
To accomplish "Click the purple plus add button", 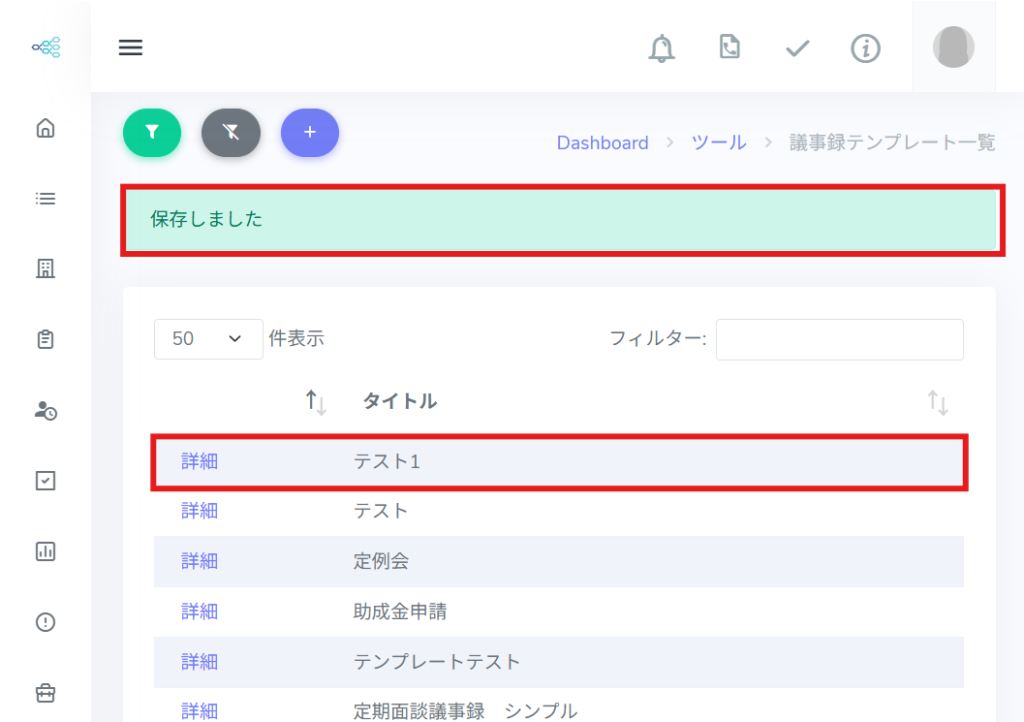I will point(310,132).
